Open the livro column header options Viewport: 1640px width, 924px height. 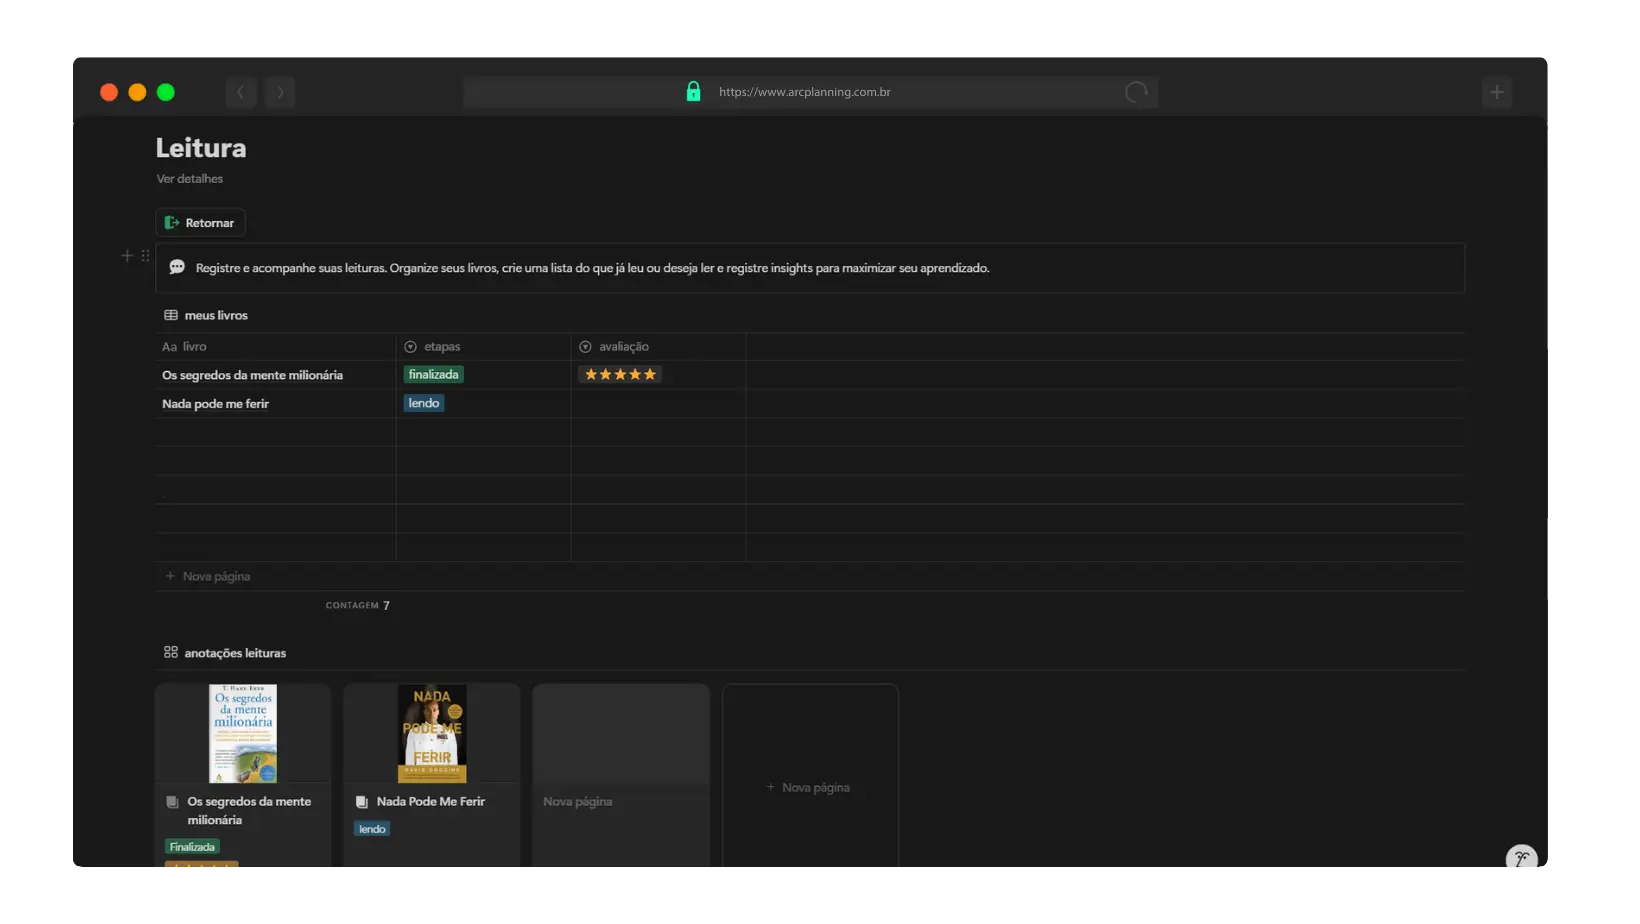(194, 347)
